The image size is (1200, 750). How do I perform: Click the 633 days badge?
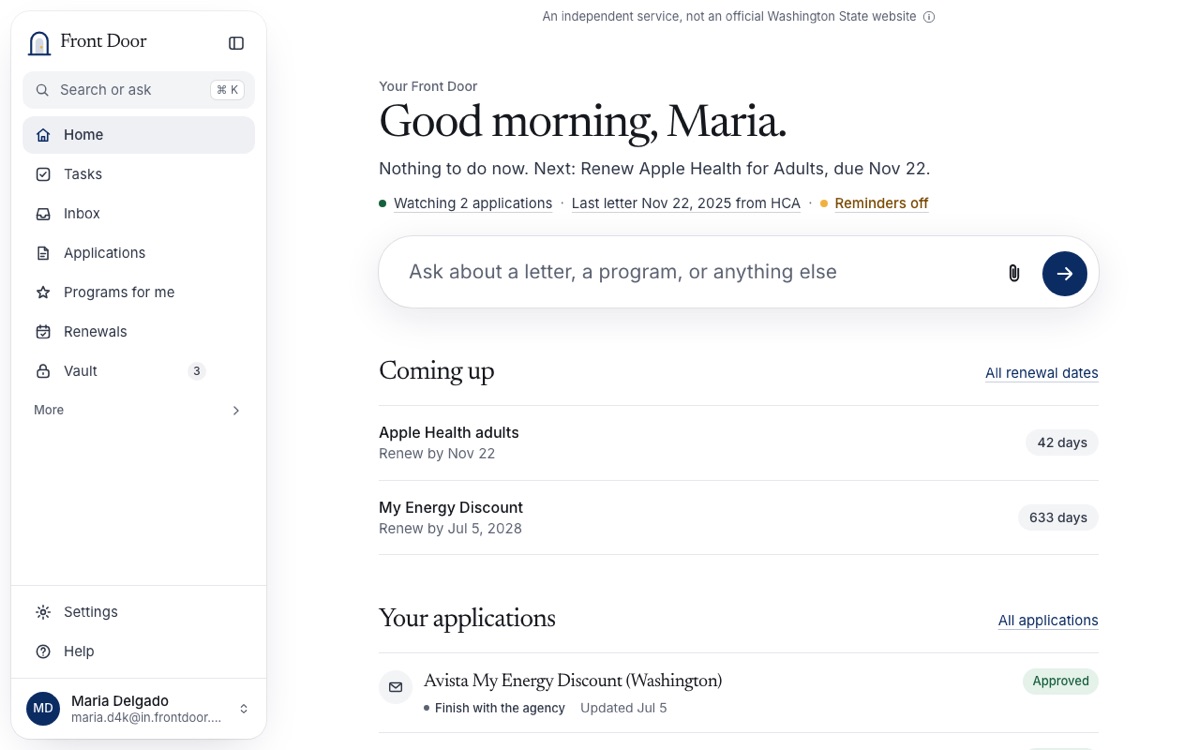click(x=1058, y=518)
